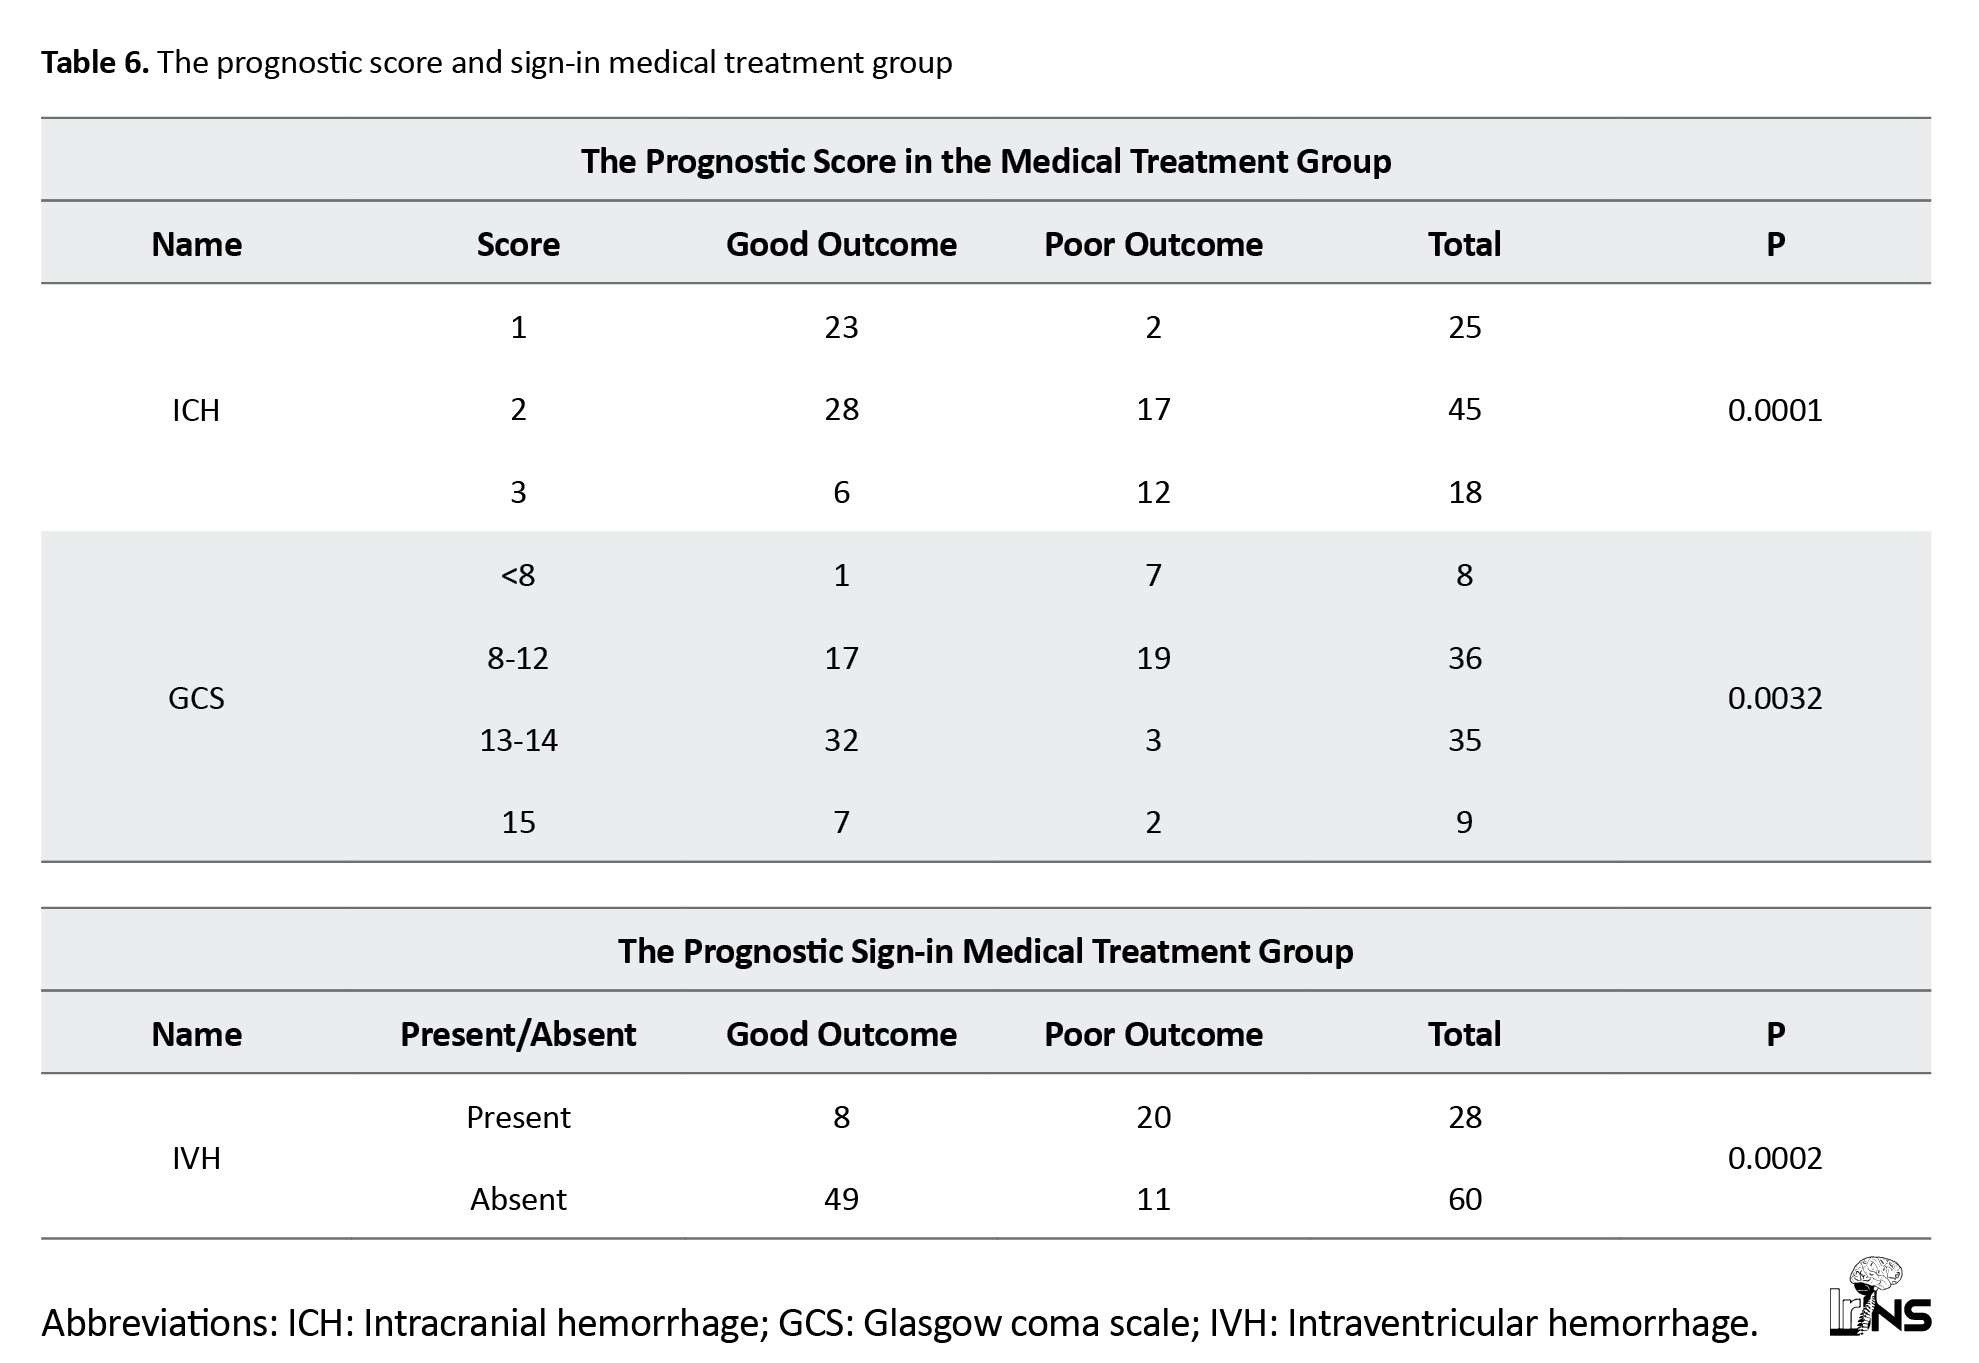Click the Present cell in IVH row
Image resolution: width=1979 pixels, height=1363 pixels.
pyautogui.click(x=518, y=1117)
